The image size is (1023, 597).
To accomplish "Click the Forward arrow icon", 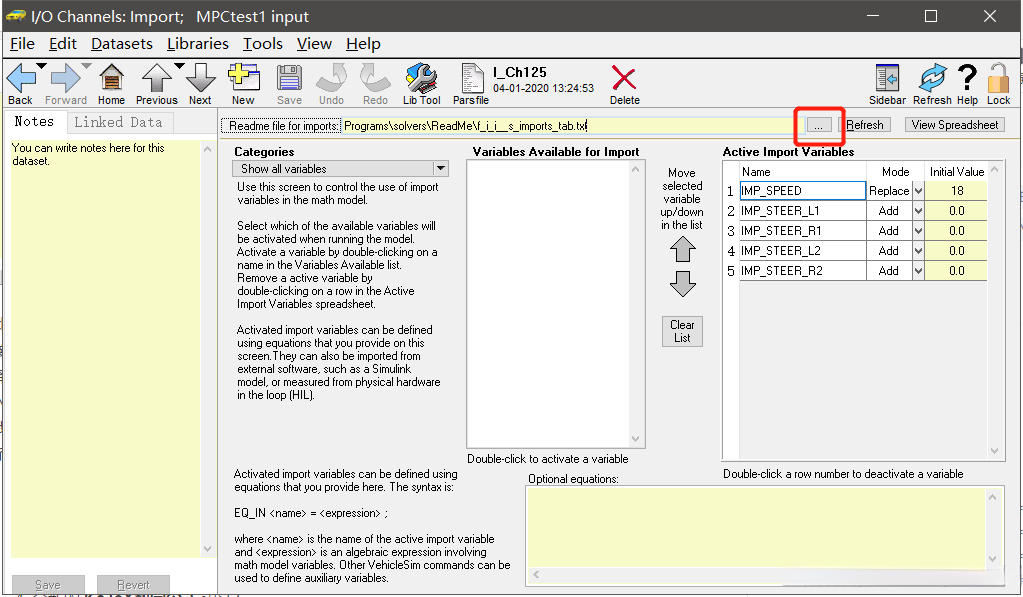I will click(x=65, y=79).
